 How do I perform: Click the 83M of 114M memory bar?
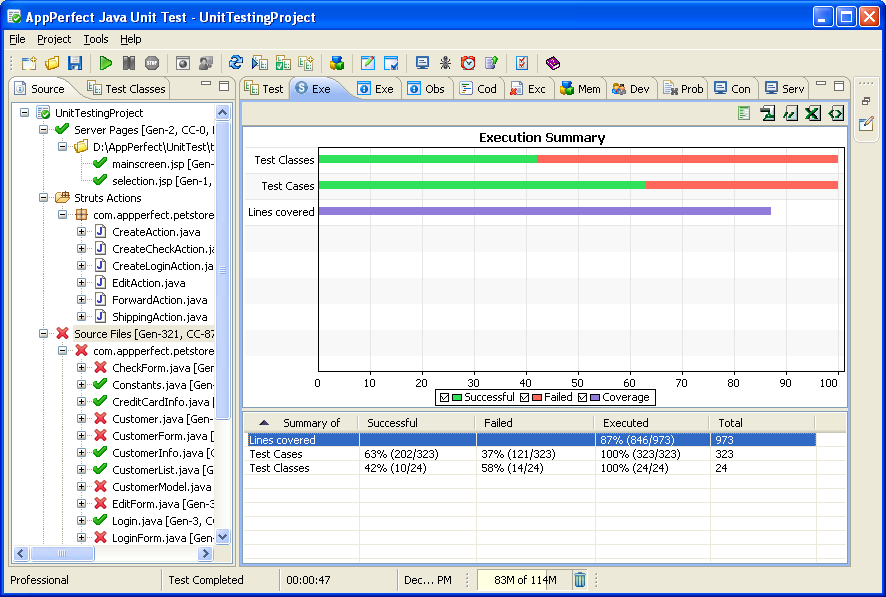coord(524,579)
